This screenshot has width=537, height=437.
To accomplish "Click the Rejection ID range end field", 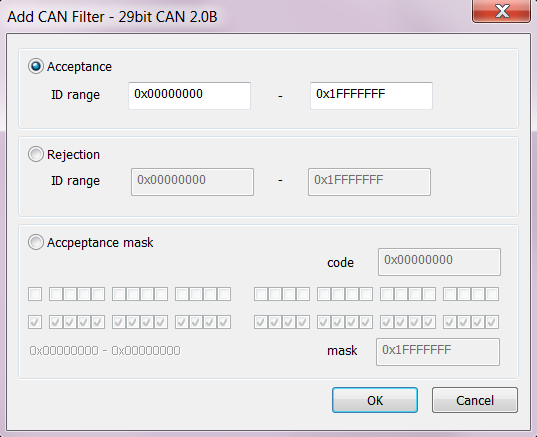I will 369,182.
